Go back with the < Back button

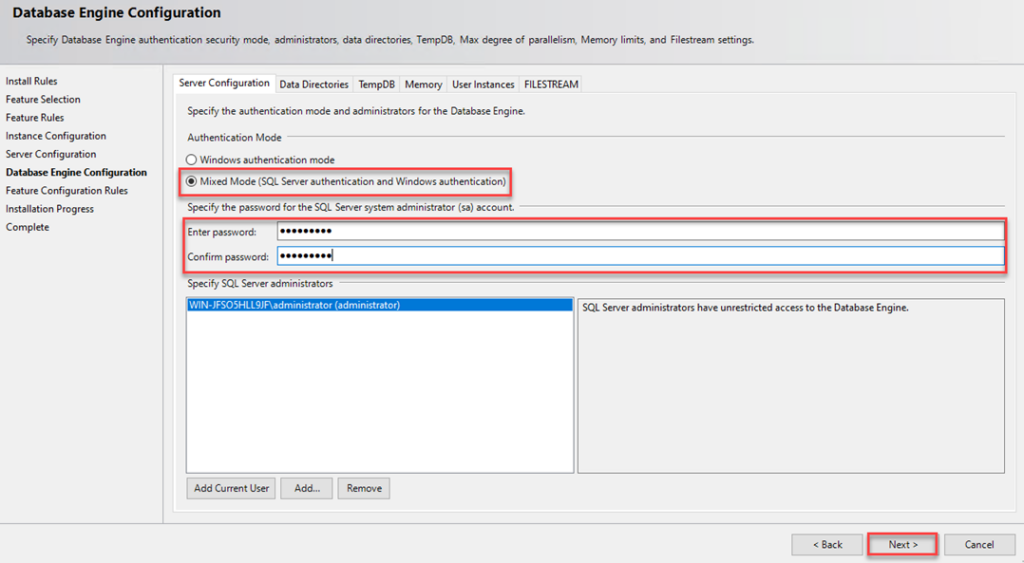coord(827,544)
